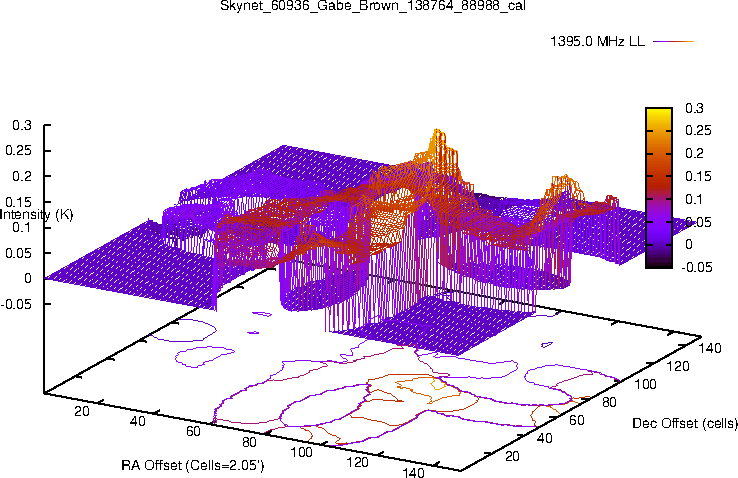Select the 40 tick on the Dec Offset axis
The height and width of the screenshot is (478, 738).
pyautogui.click(x=545, y=438)
